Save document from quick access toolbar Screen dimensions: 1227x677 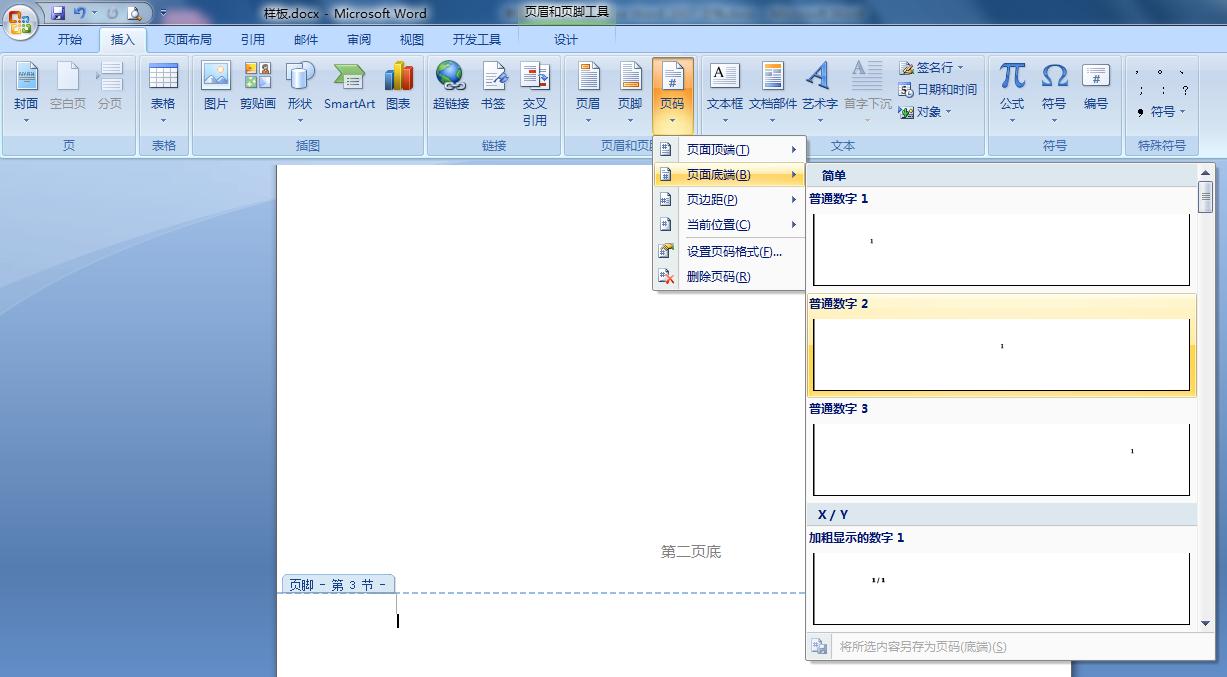(58, 13)
